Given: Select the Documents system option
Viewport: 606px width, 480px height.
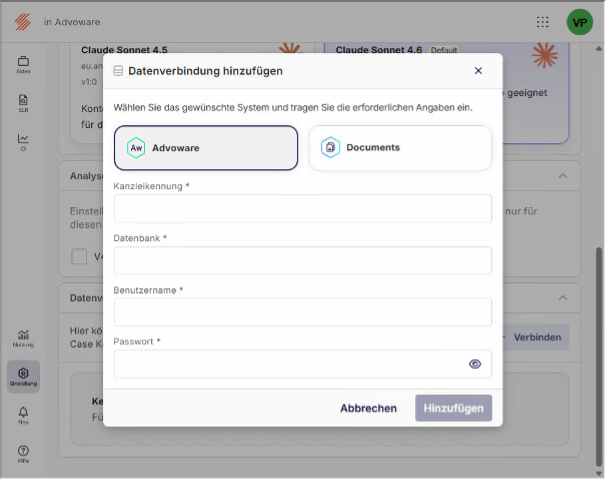Looking at the screenshot, I should [x=400, y=148].
